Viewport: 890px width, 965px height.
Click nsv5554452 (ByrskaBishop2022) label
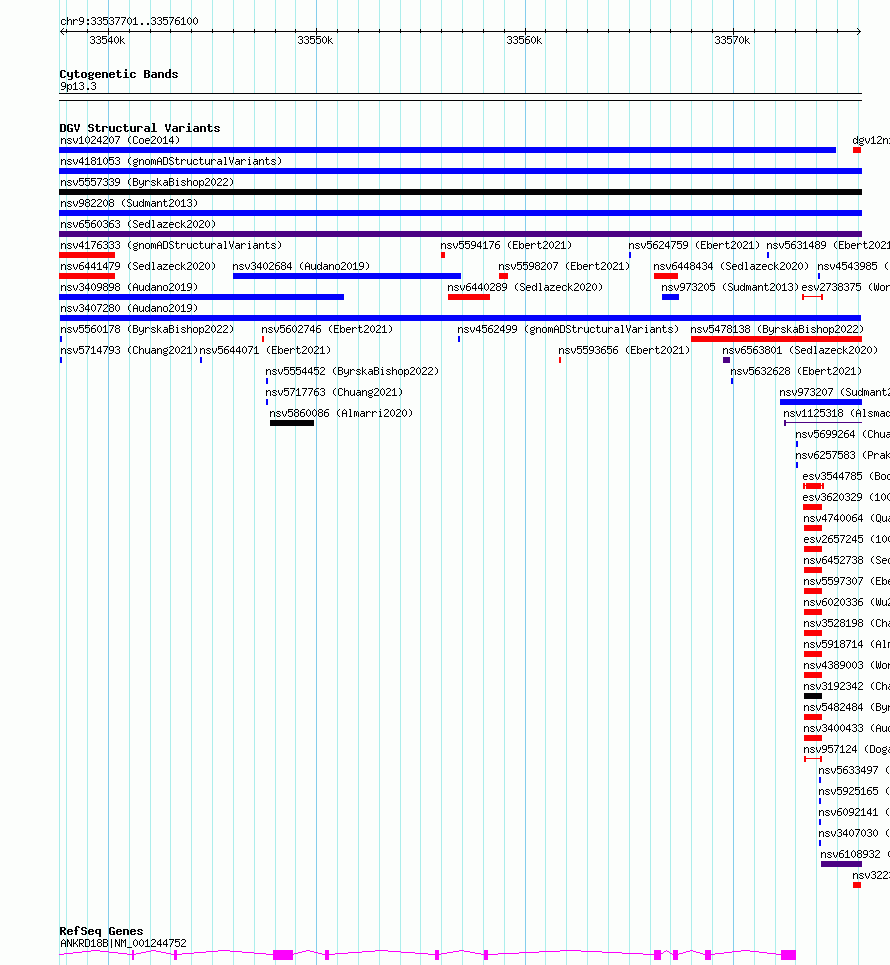click(352, 371)
